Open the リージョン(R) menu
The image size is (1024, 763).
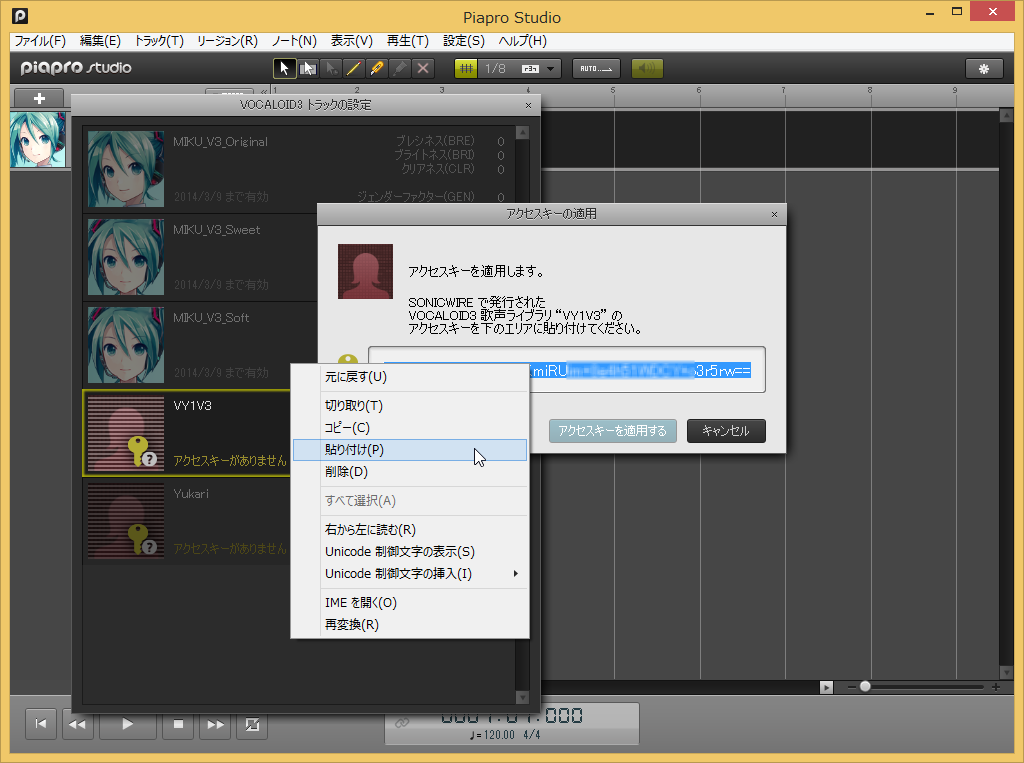(227, 41)
